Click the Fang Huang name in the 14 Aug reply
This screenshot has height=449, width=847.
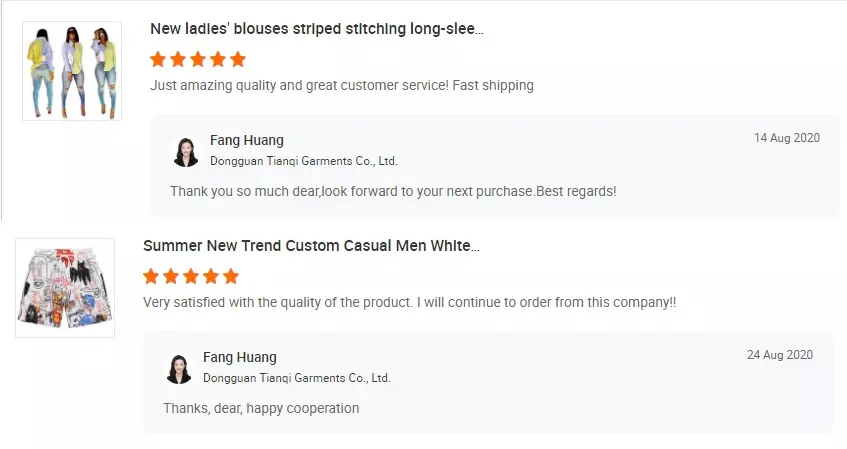[247, 140]
